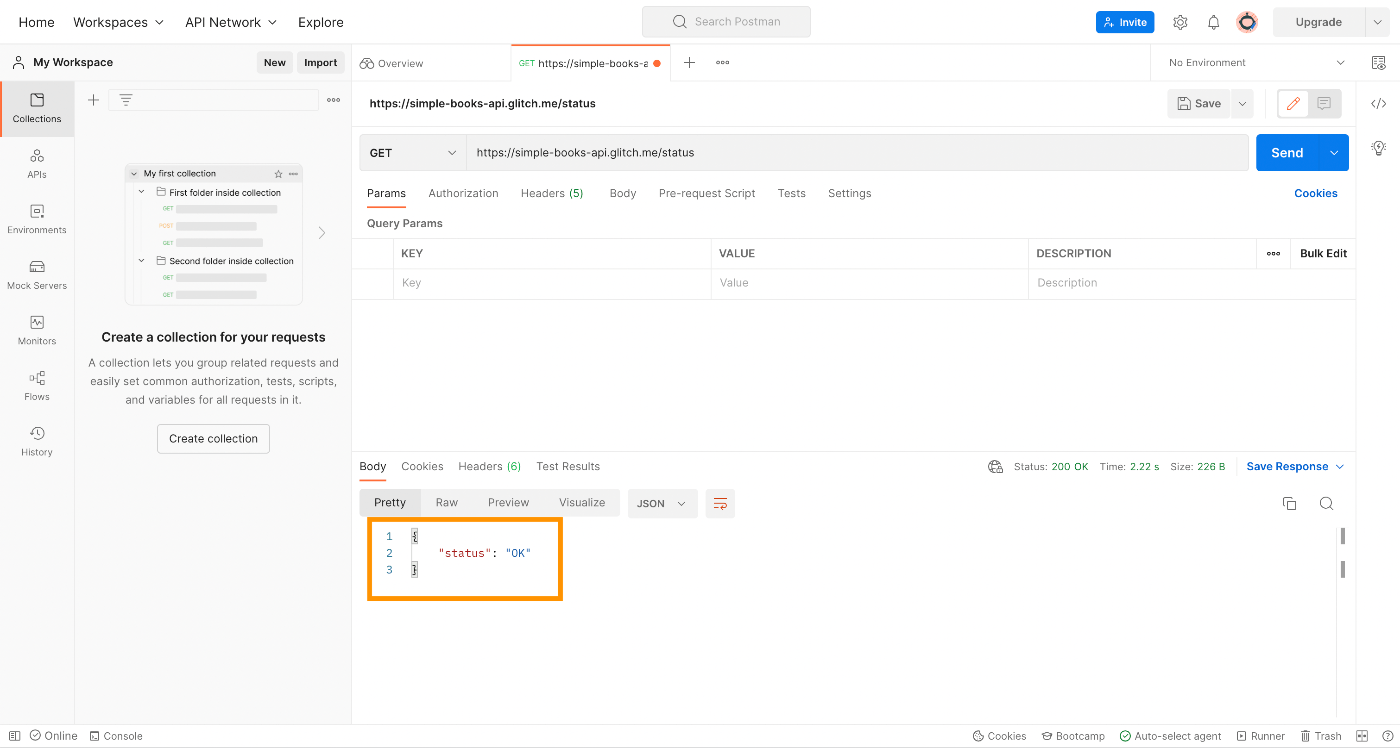This screenshot has width=1400, height=748.
Task: Switch to the Pre-request Script tab
Action: (707, 193)
